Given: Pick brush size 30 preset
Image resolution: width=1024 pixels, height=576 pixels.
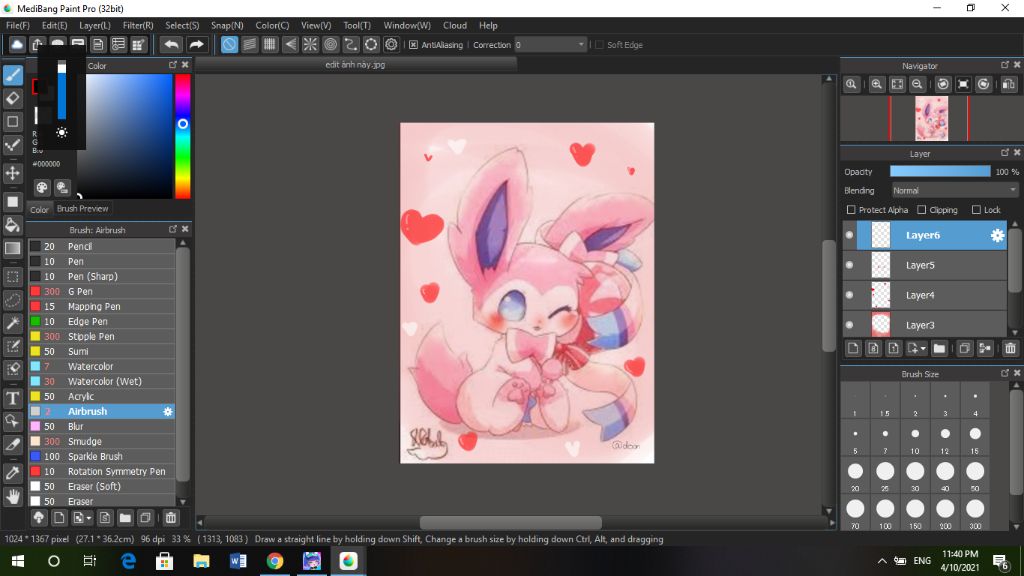Looking at the screenshot, I should click(x=915, y=475).
